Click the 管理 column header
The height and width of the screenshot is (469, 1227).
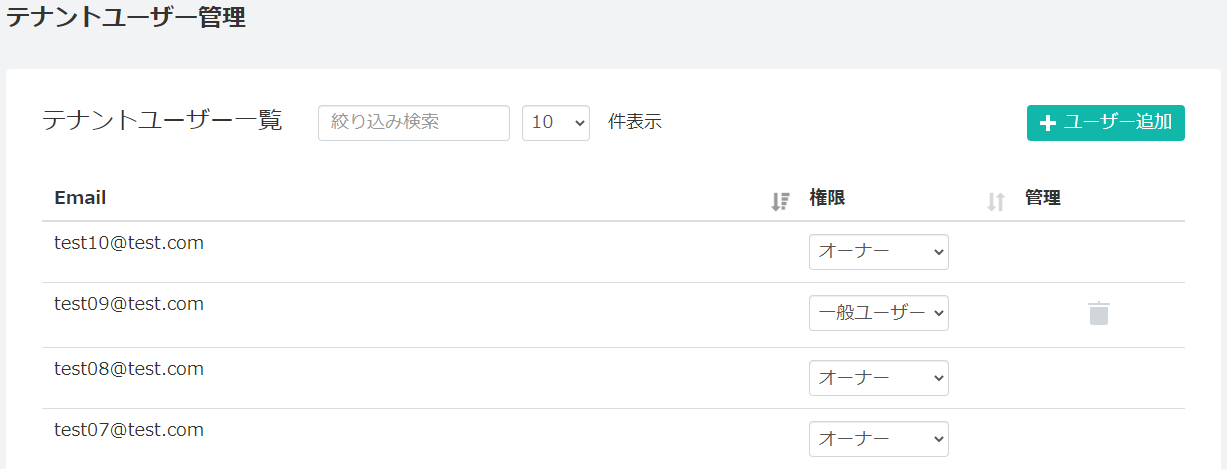coord(1043,198)
